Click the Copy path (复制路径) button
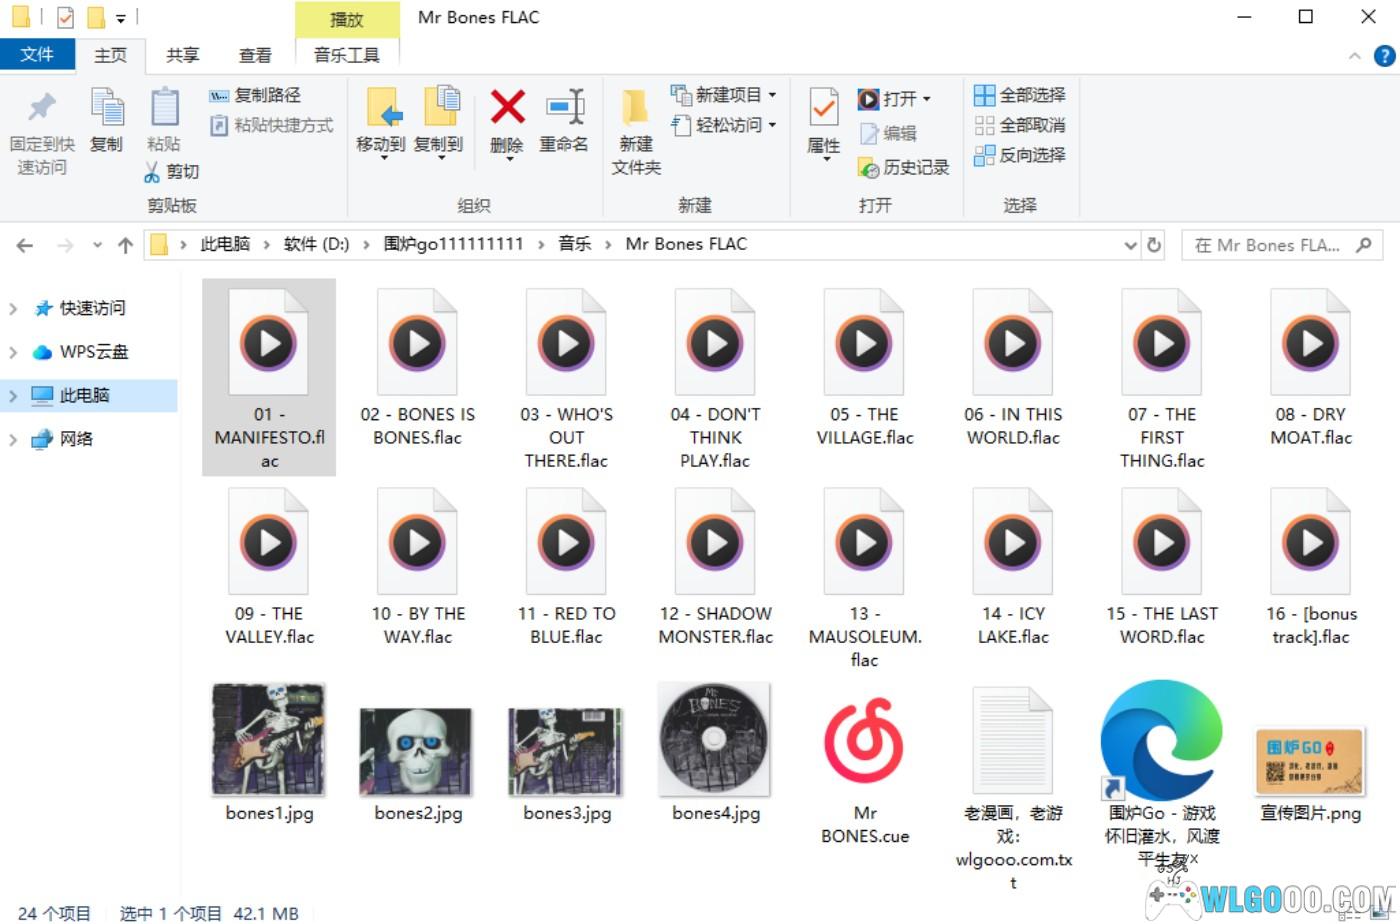 [x=256, y=95]
